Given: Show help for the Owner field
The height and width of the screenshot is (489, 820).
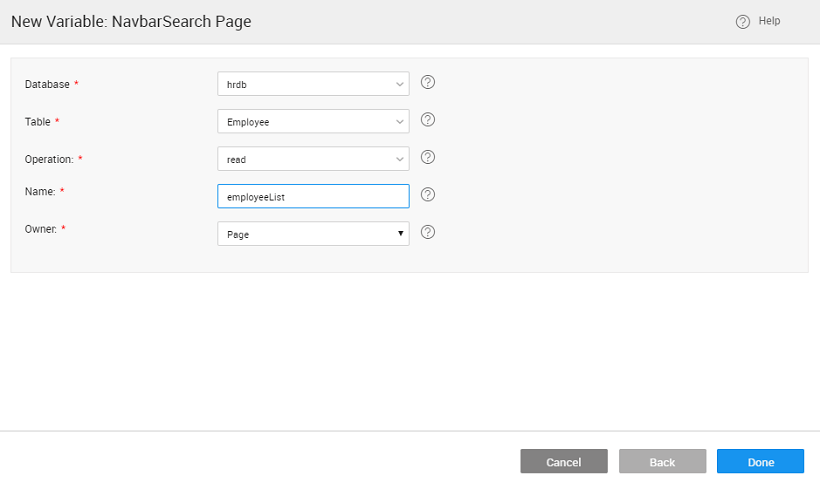Looking at the screenshot, I should pos(427,232).
